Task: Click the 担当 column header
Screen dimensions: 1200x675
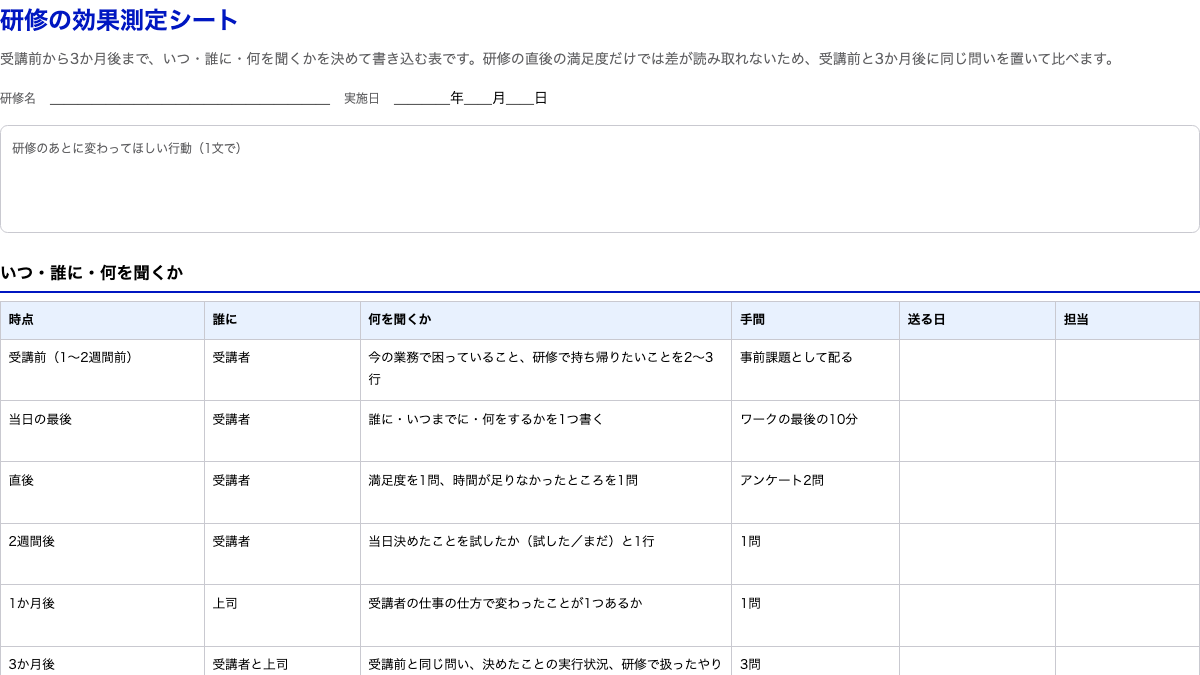Action: point(1128,320)
